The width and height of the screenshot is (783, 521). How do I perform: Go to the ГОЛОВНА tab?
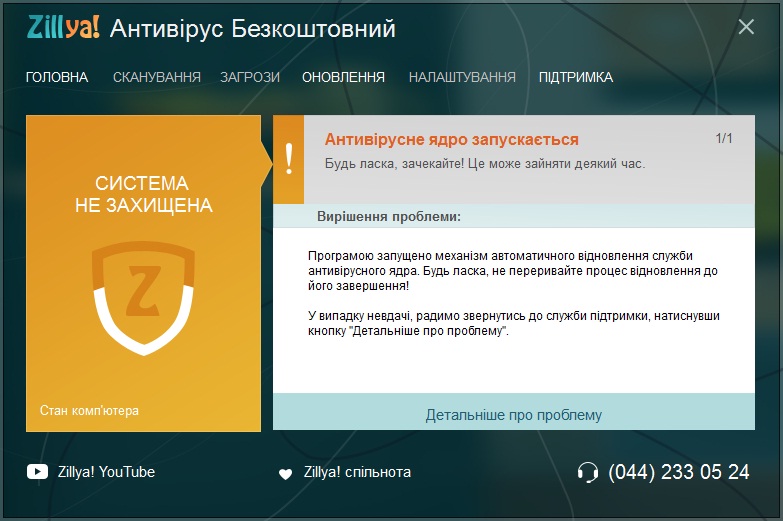57,77
